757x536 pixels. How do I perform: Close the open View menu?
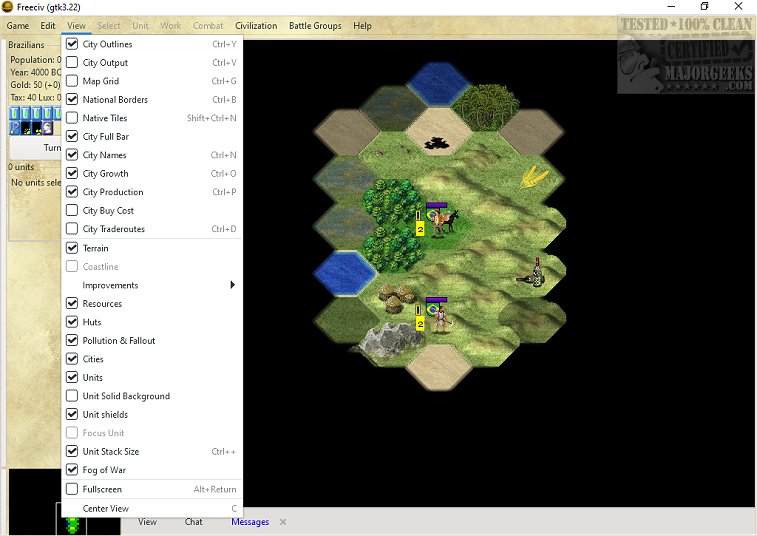pos(76,26)
